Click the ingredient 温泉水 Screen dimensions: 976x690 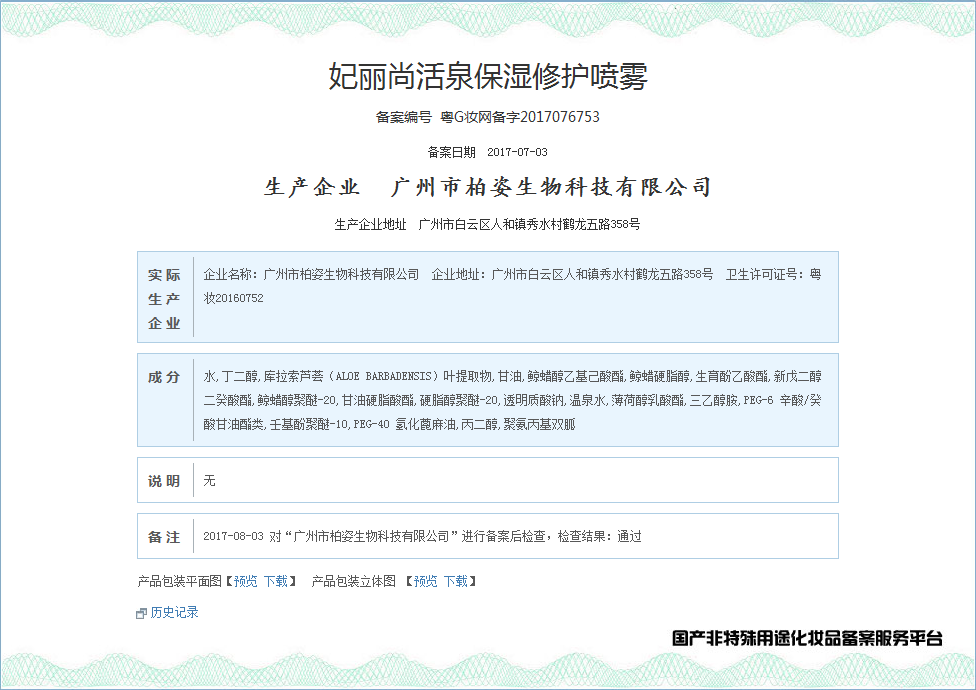[588, 400]
